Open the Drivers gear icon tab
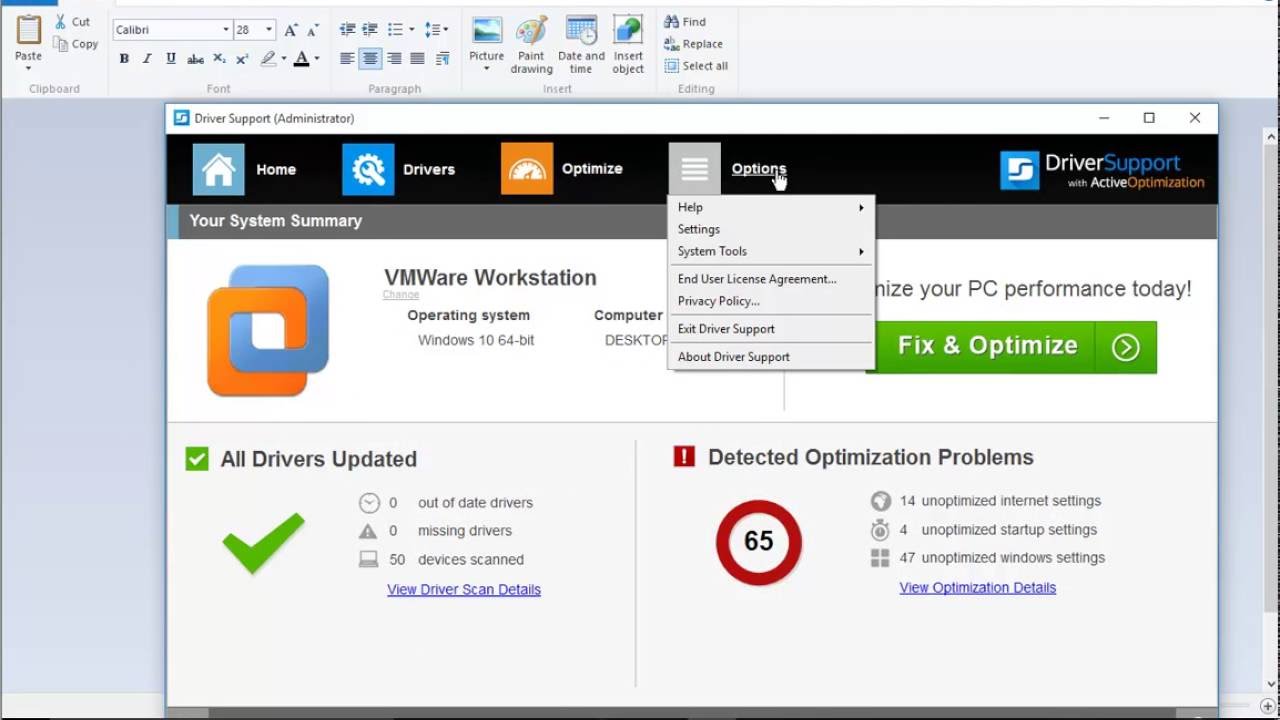Image resolution: width=1280 pixels, height=720 pixels. click(368, 169)
